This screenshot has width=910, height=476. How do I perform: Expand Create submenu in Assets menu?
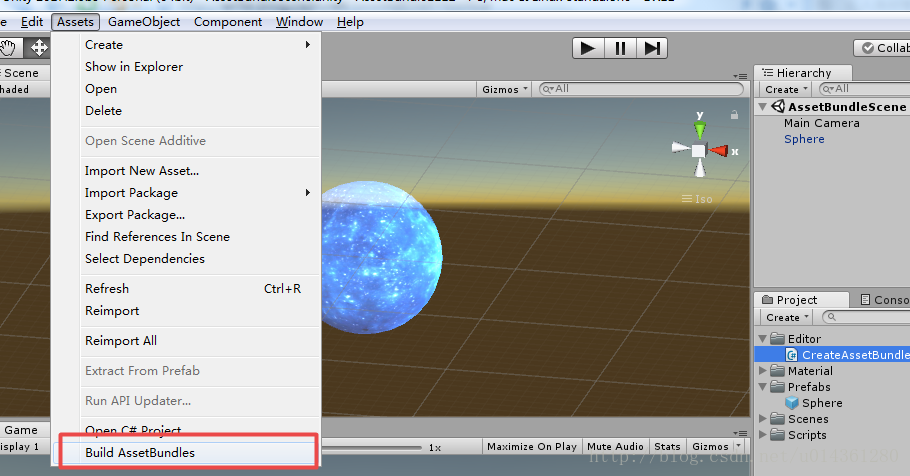(186, 45)
